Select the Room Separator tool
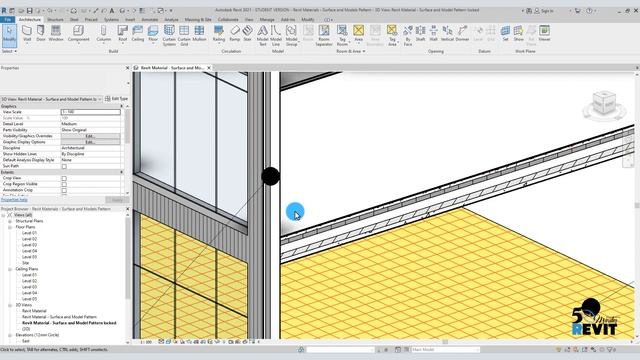This screenshot has width=640, height=360. [324, 36]
